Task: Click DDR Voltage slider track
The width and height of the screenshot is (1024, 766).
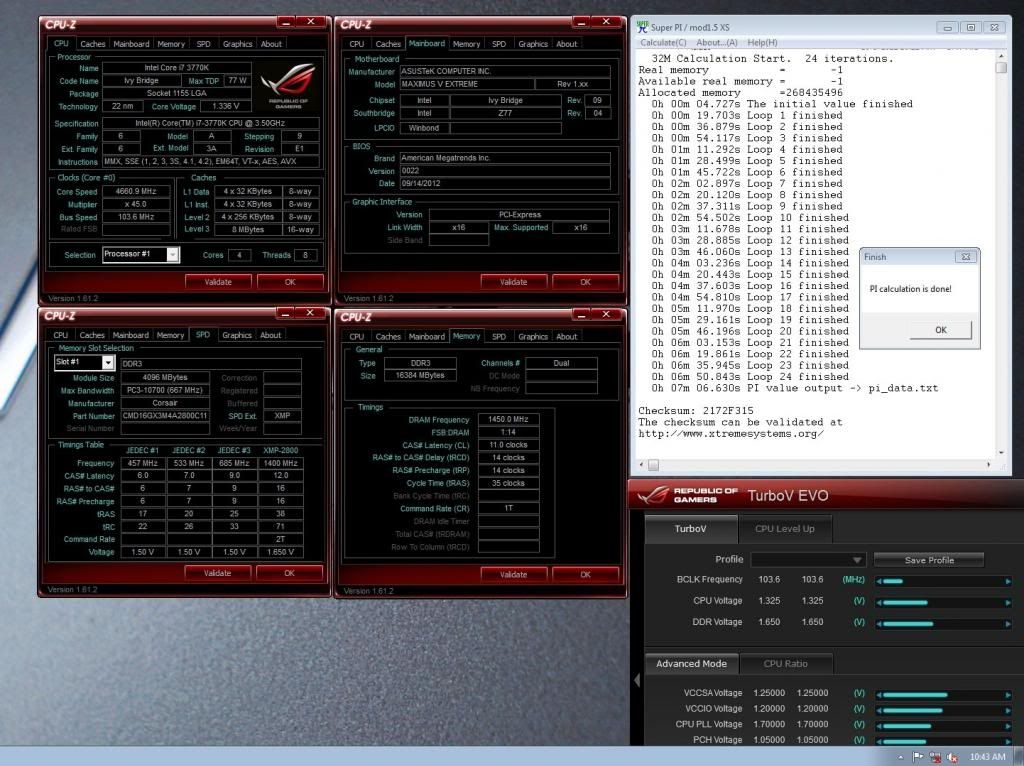Action: coord(943,624)
